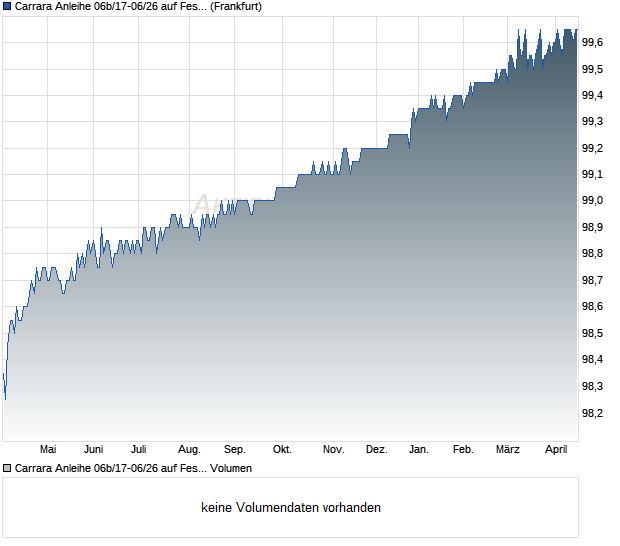The width and height of the screenshot is (620, 546).
Task: Click the 99,2 y-axis value
Action: pos(593,148)
